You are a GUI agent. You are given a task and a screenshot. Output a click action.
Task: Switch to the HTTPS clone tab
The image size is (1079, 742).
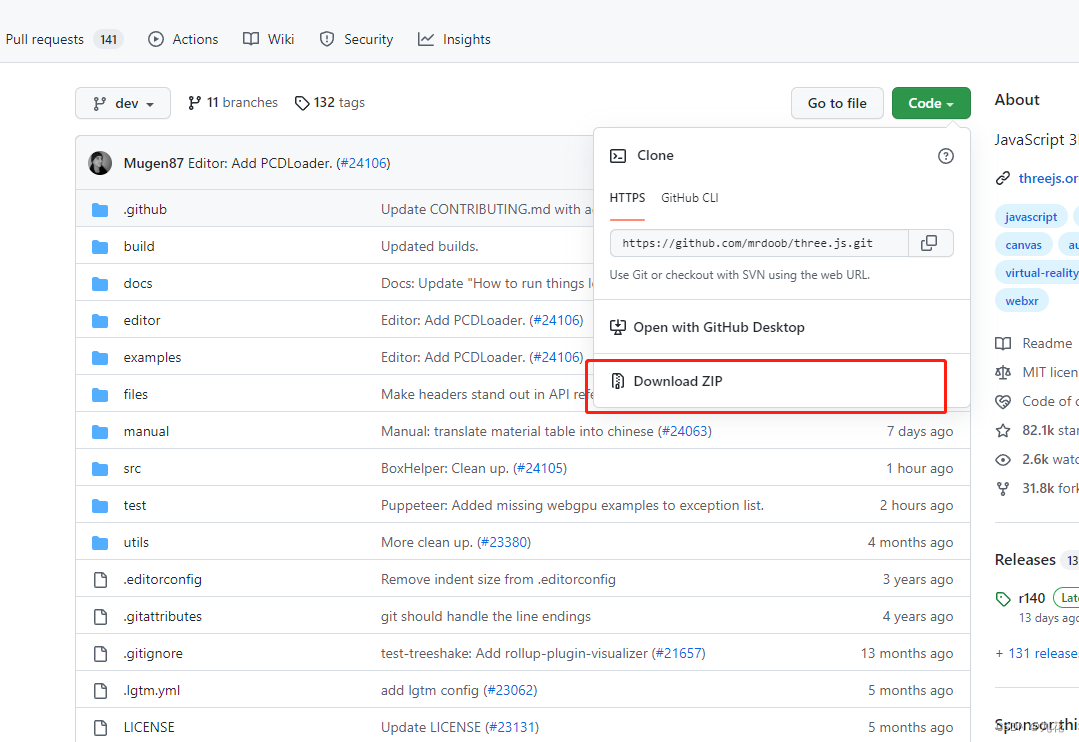628,198
